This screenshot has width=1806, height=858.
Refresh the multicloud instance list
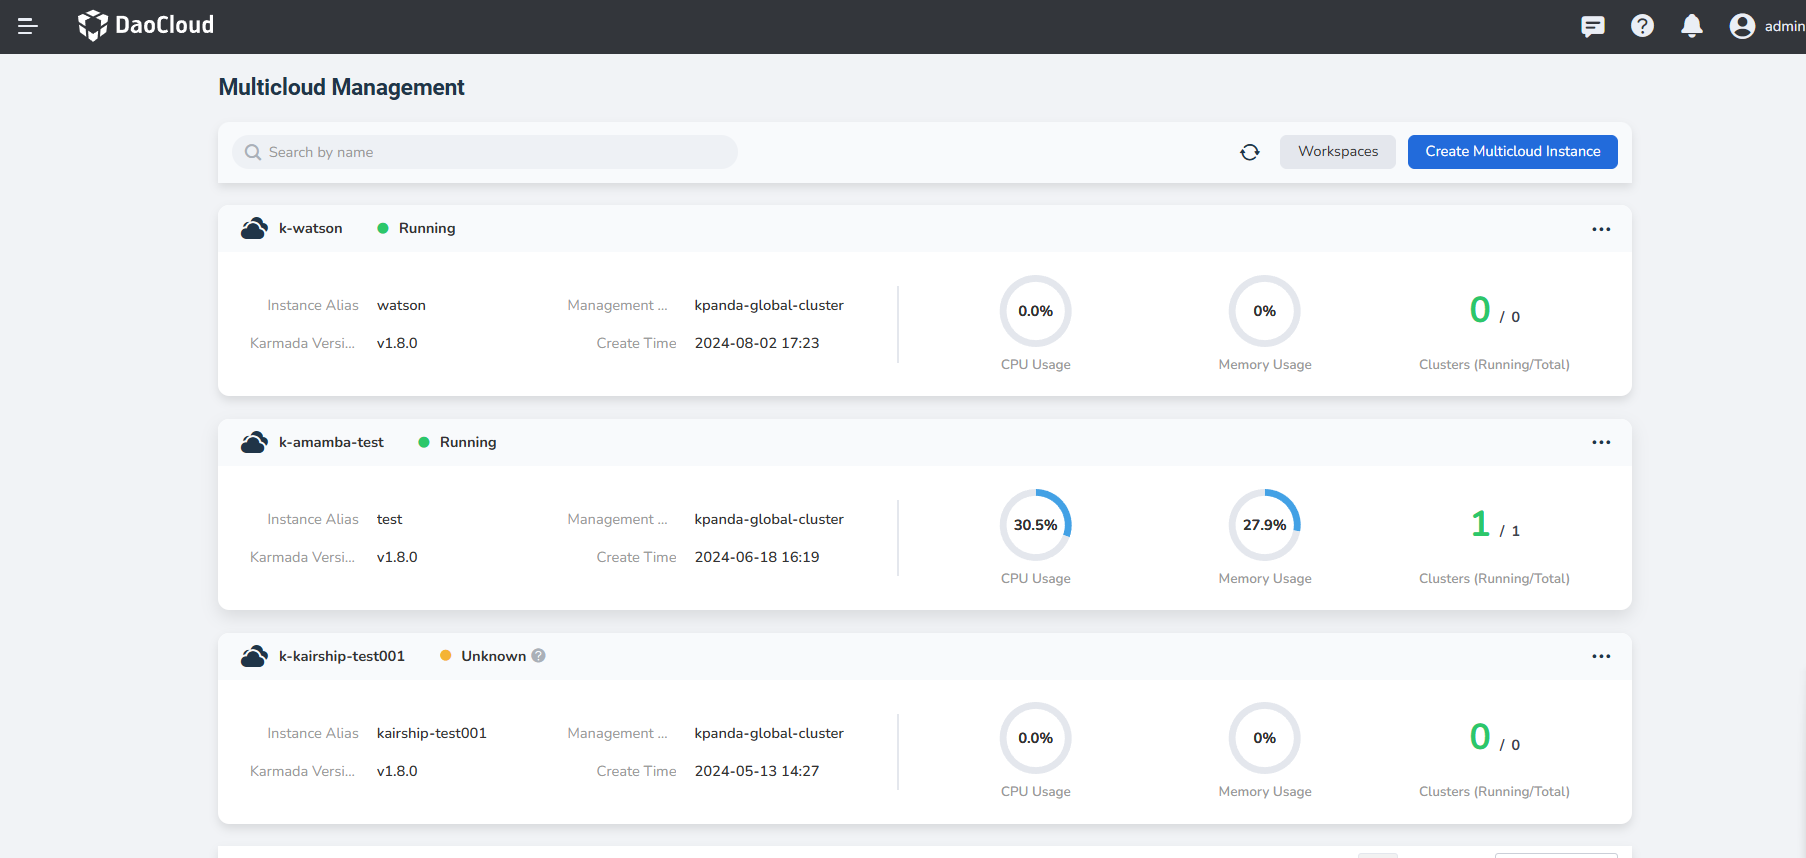(1249, 152)
